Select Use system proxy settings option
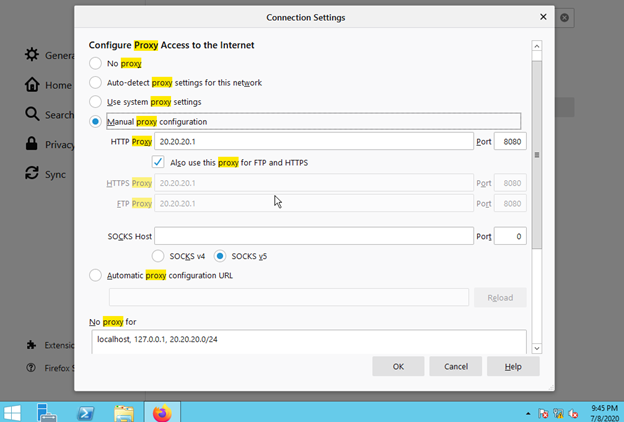The image size is (624, 422). 95,102
